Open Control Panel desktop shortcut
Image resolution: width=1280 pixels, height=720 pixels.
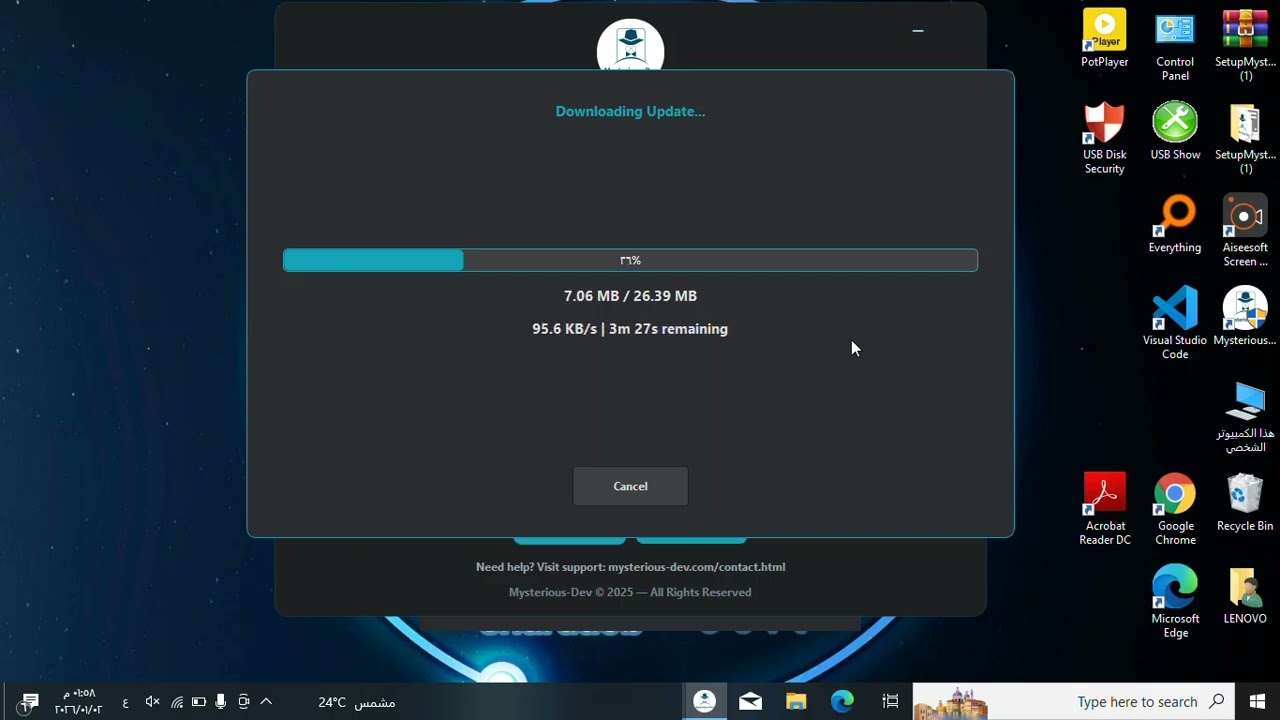(x=1175, y=47)
